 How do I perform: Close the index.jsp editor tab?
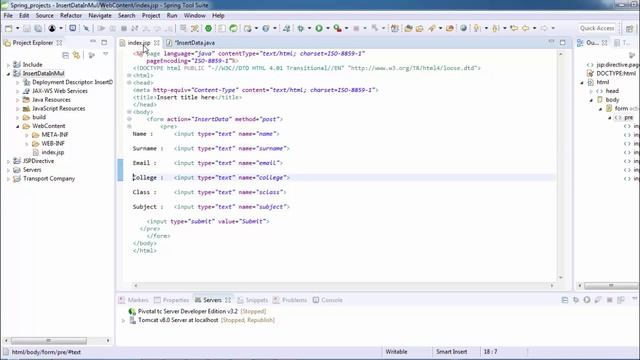(157, 42)
